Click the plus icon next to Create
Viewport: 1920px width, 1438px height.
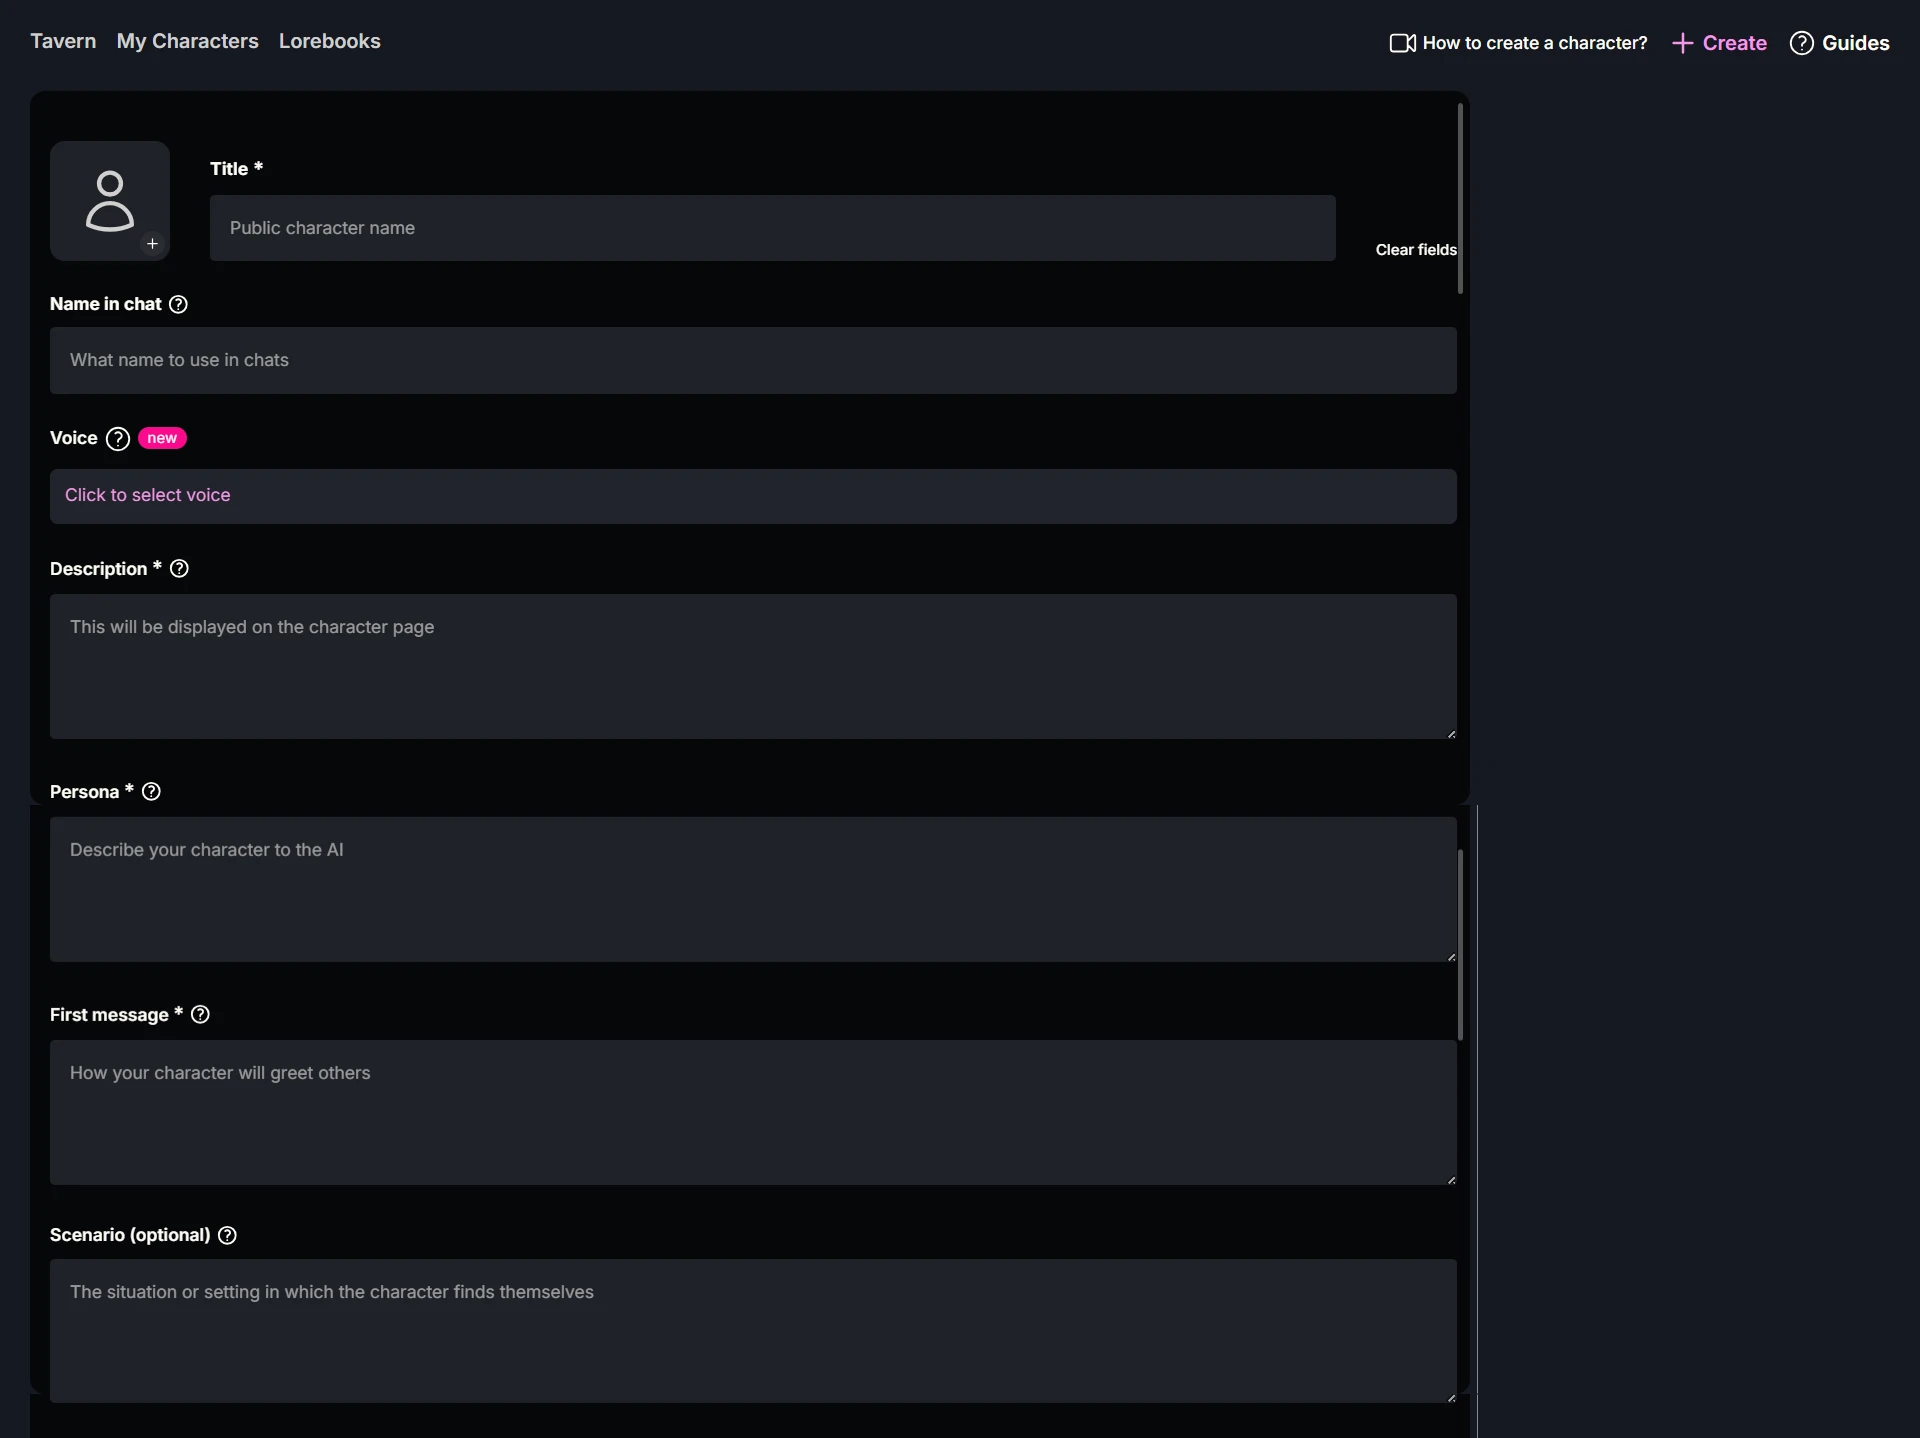(x=1683, y=43)
